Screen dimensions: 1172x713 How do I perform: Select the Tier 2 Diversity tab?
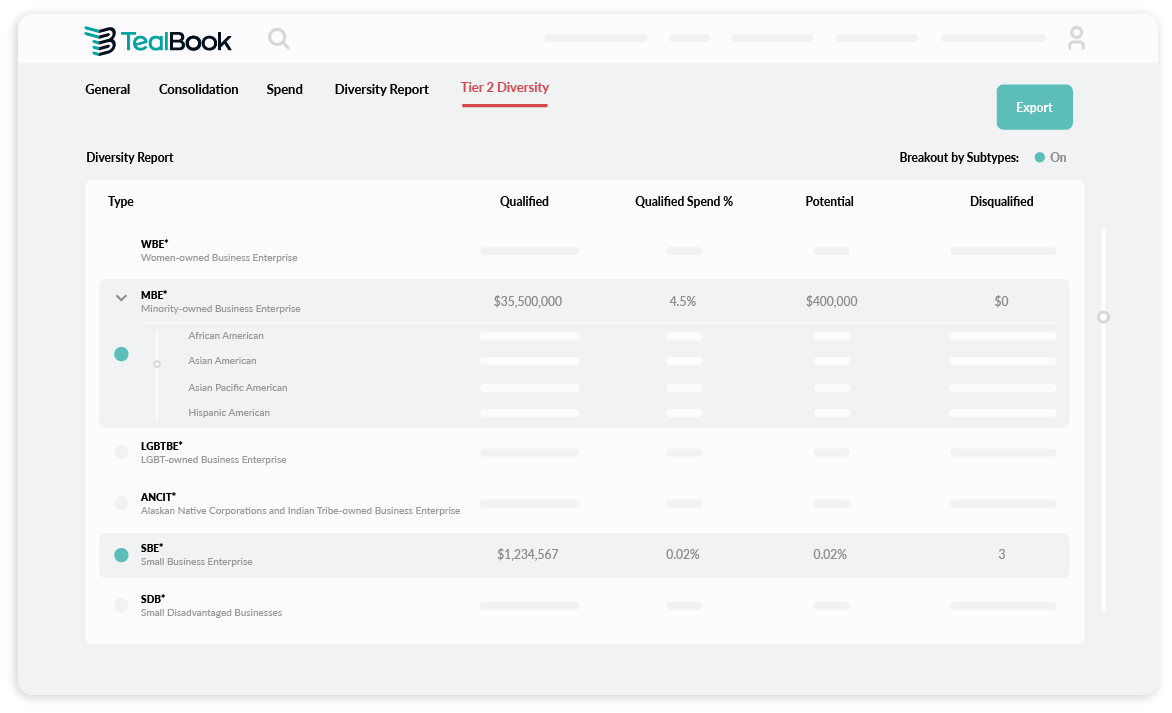[504, 87]
